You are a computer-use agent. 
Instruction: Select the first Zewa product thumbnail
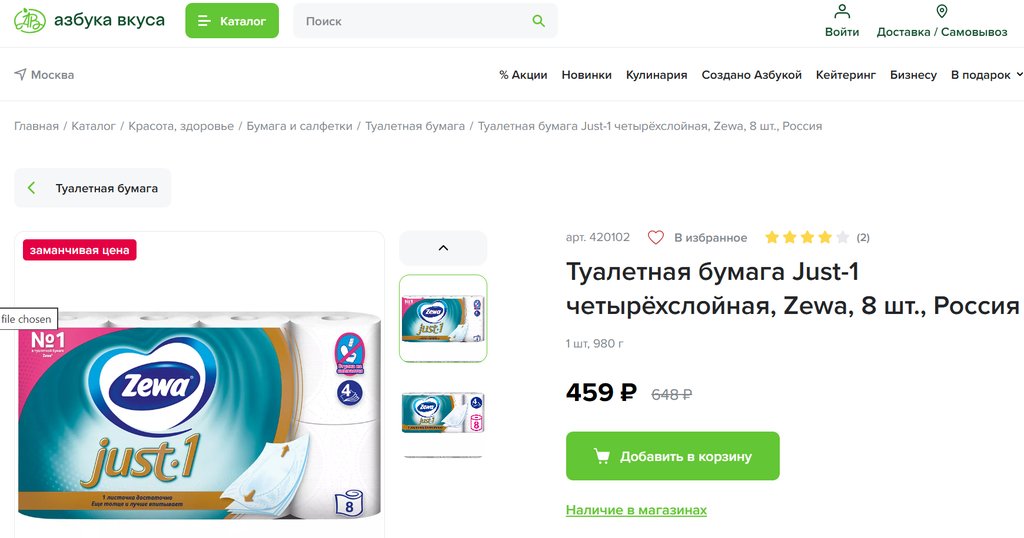(443, 319)
